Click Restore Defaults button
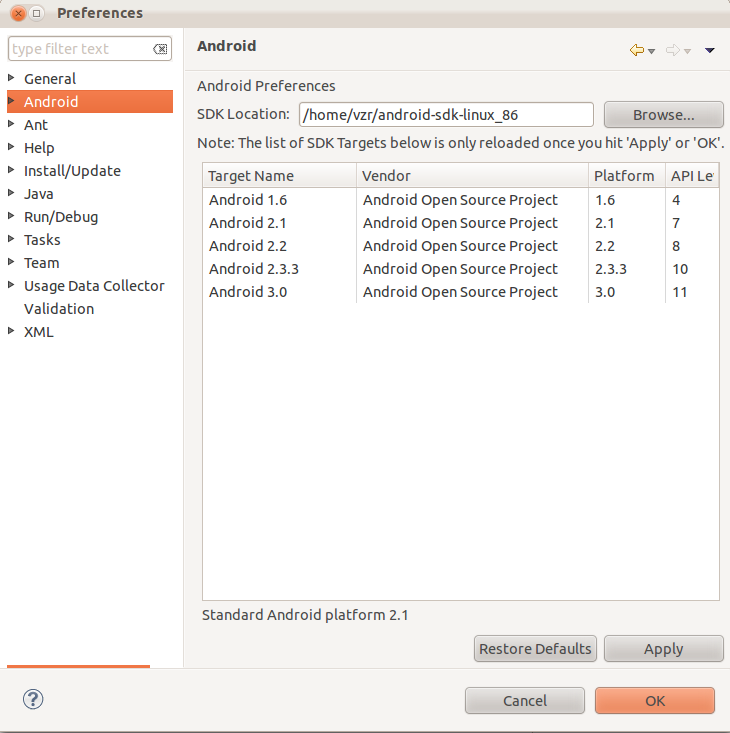 [x=535, y=648]
